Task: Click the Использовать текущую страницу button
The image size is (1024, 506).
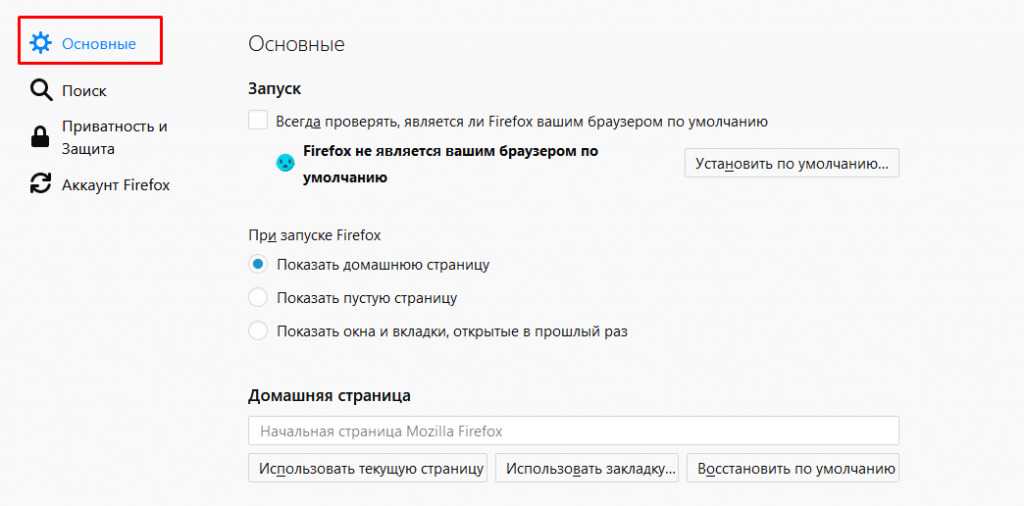Action: (x=367, y=468)
